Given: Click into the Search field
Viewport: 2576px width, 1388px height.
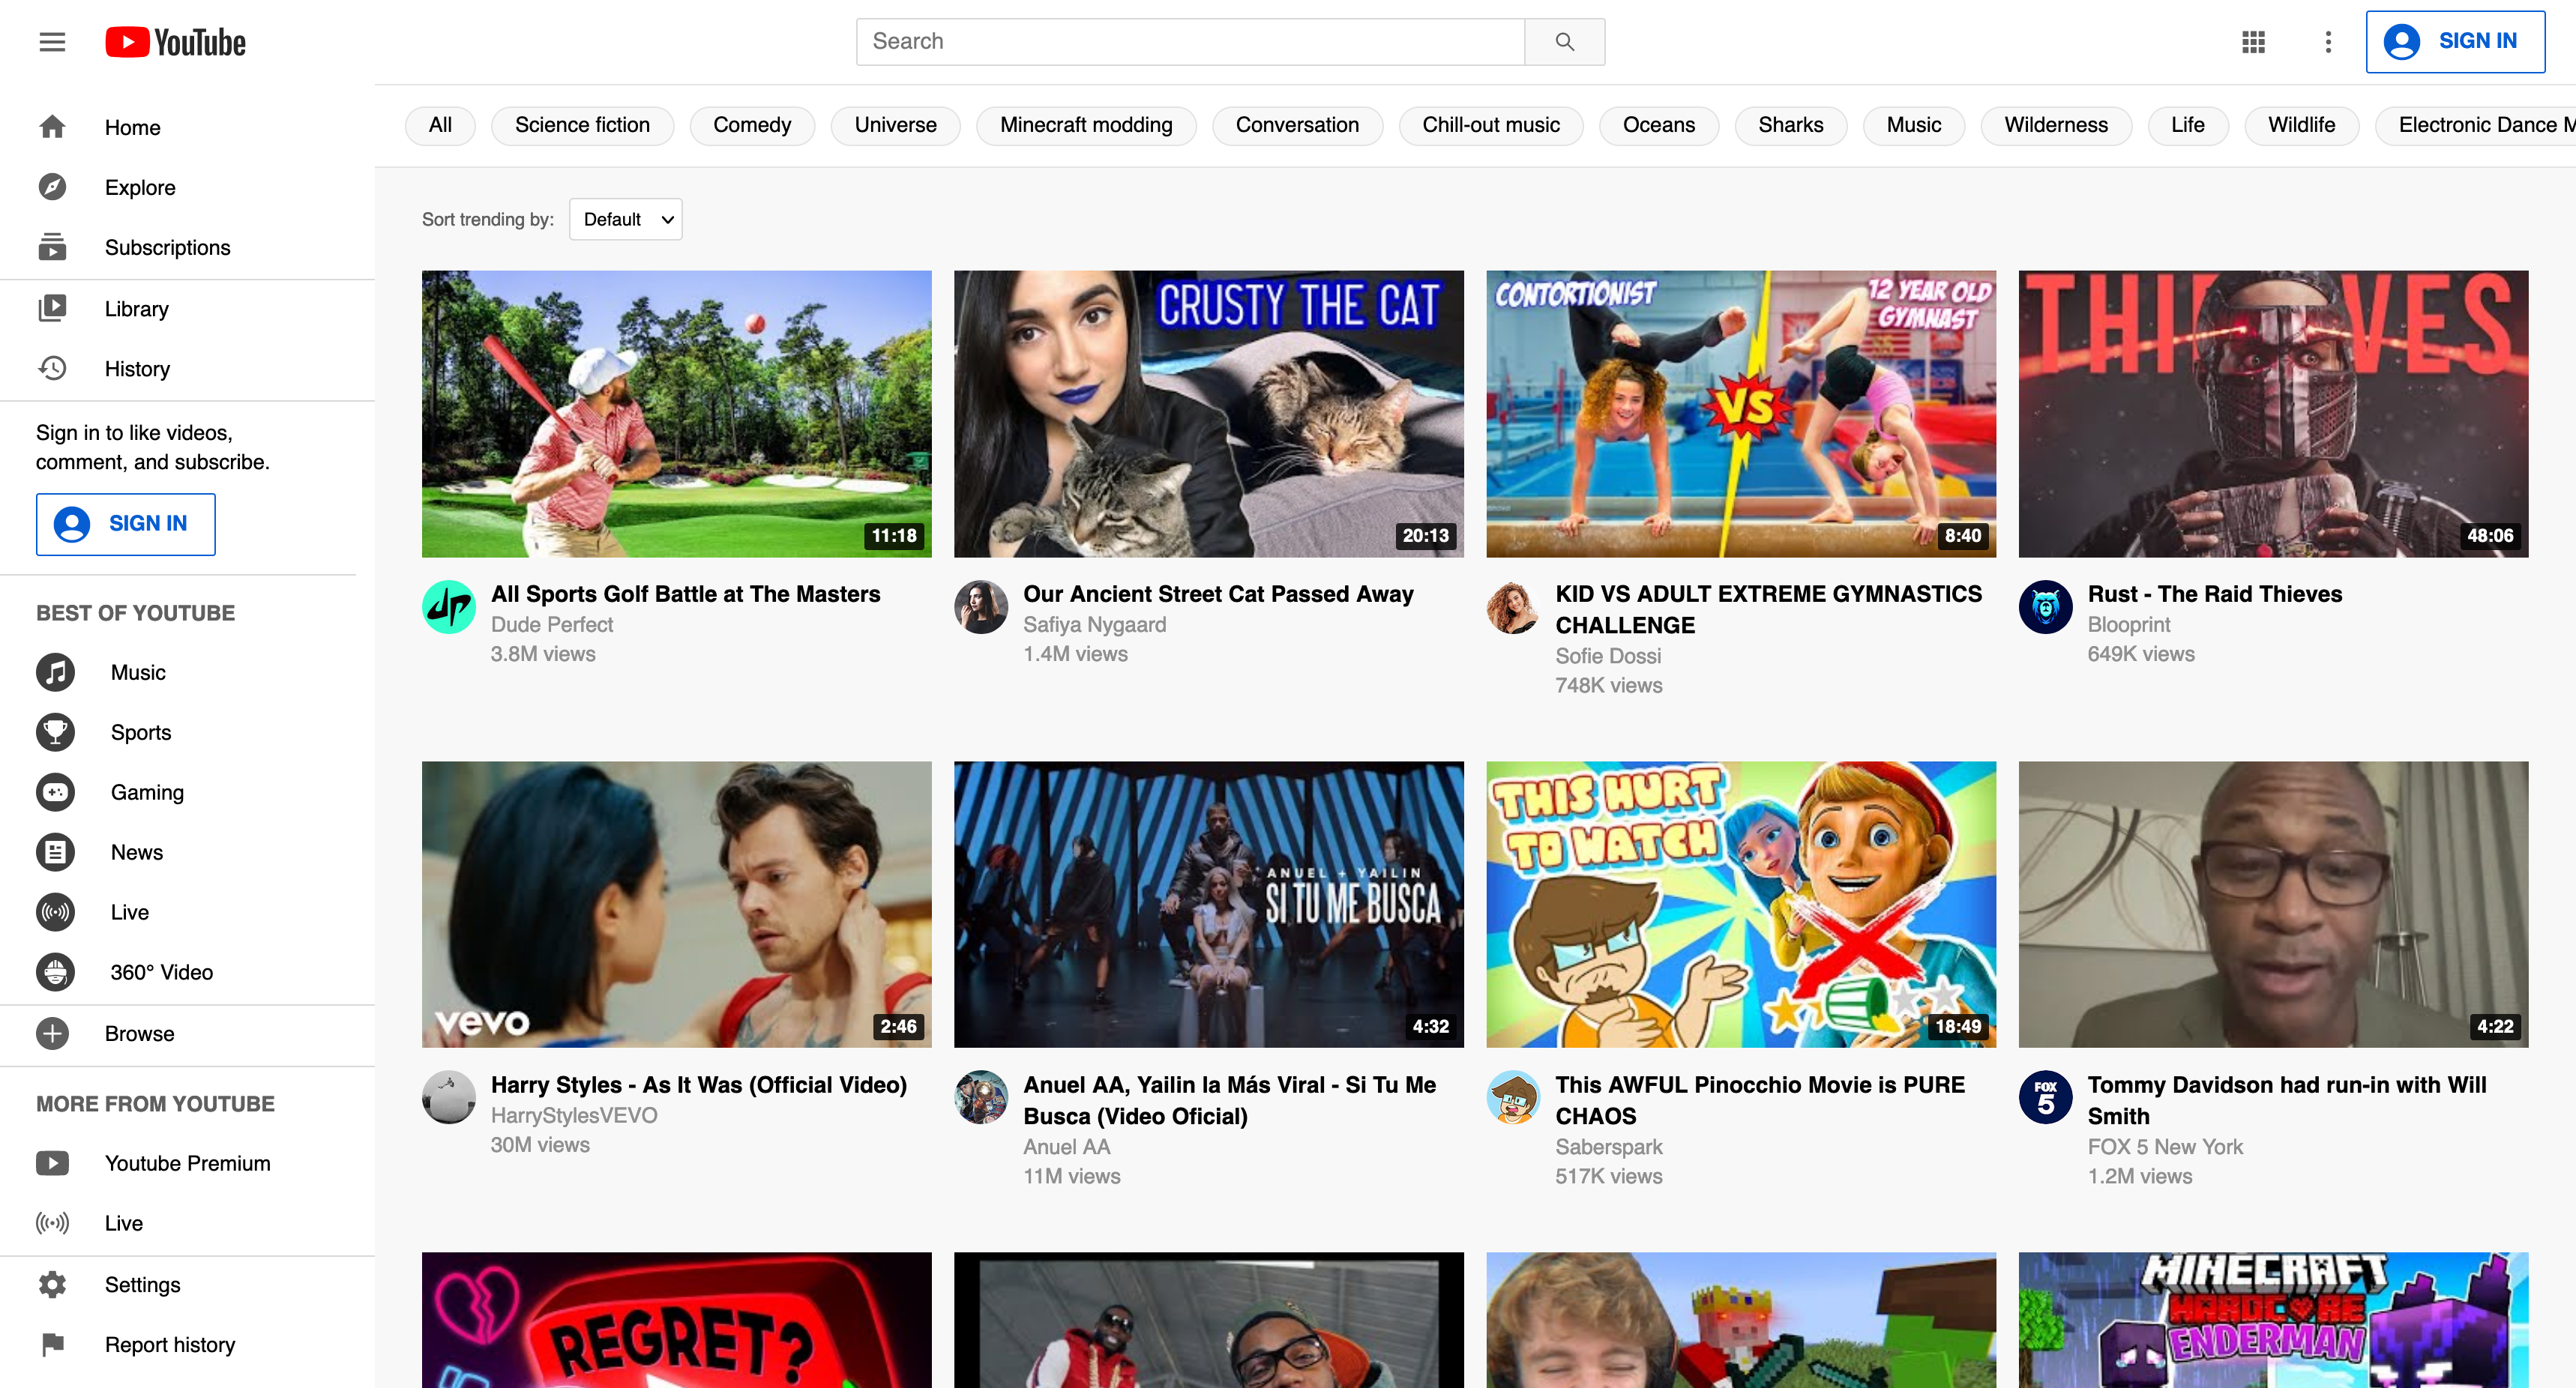Looking at the screenshot, I should [1190, 42].
